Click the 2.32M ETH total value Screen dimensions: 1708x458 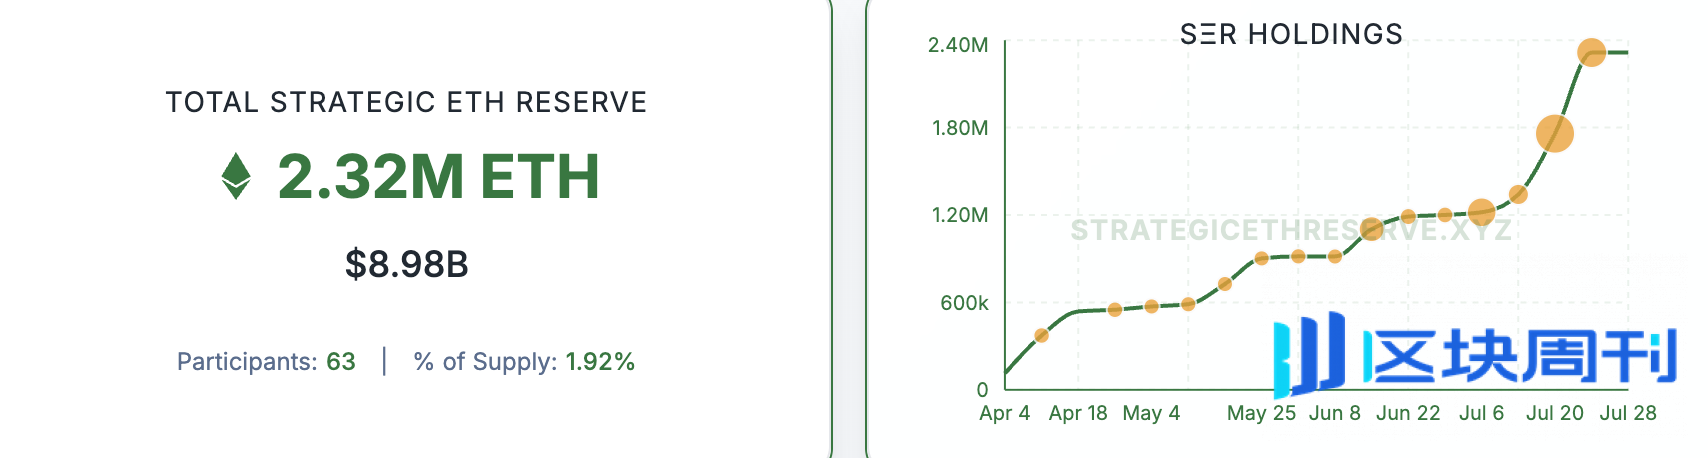439,176
